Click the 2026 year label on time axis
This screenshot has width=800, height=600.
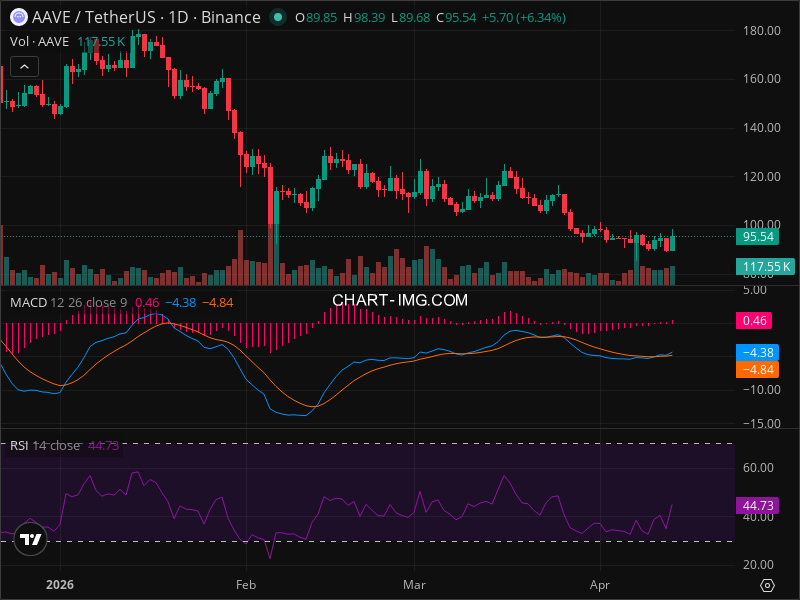pos(60,585)
